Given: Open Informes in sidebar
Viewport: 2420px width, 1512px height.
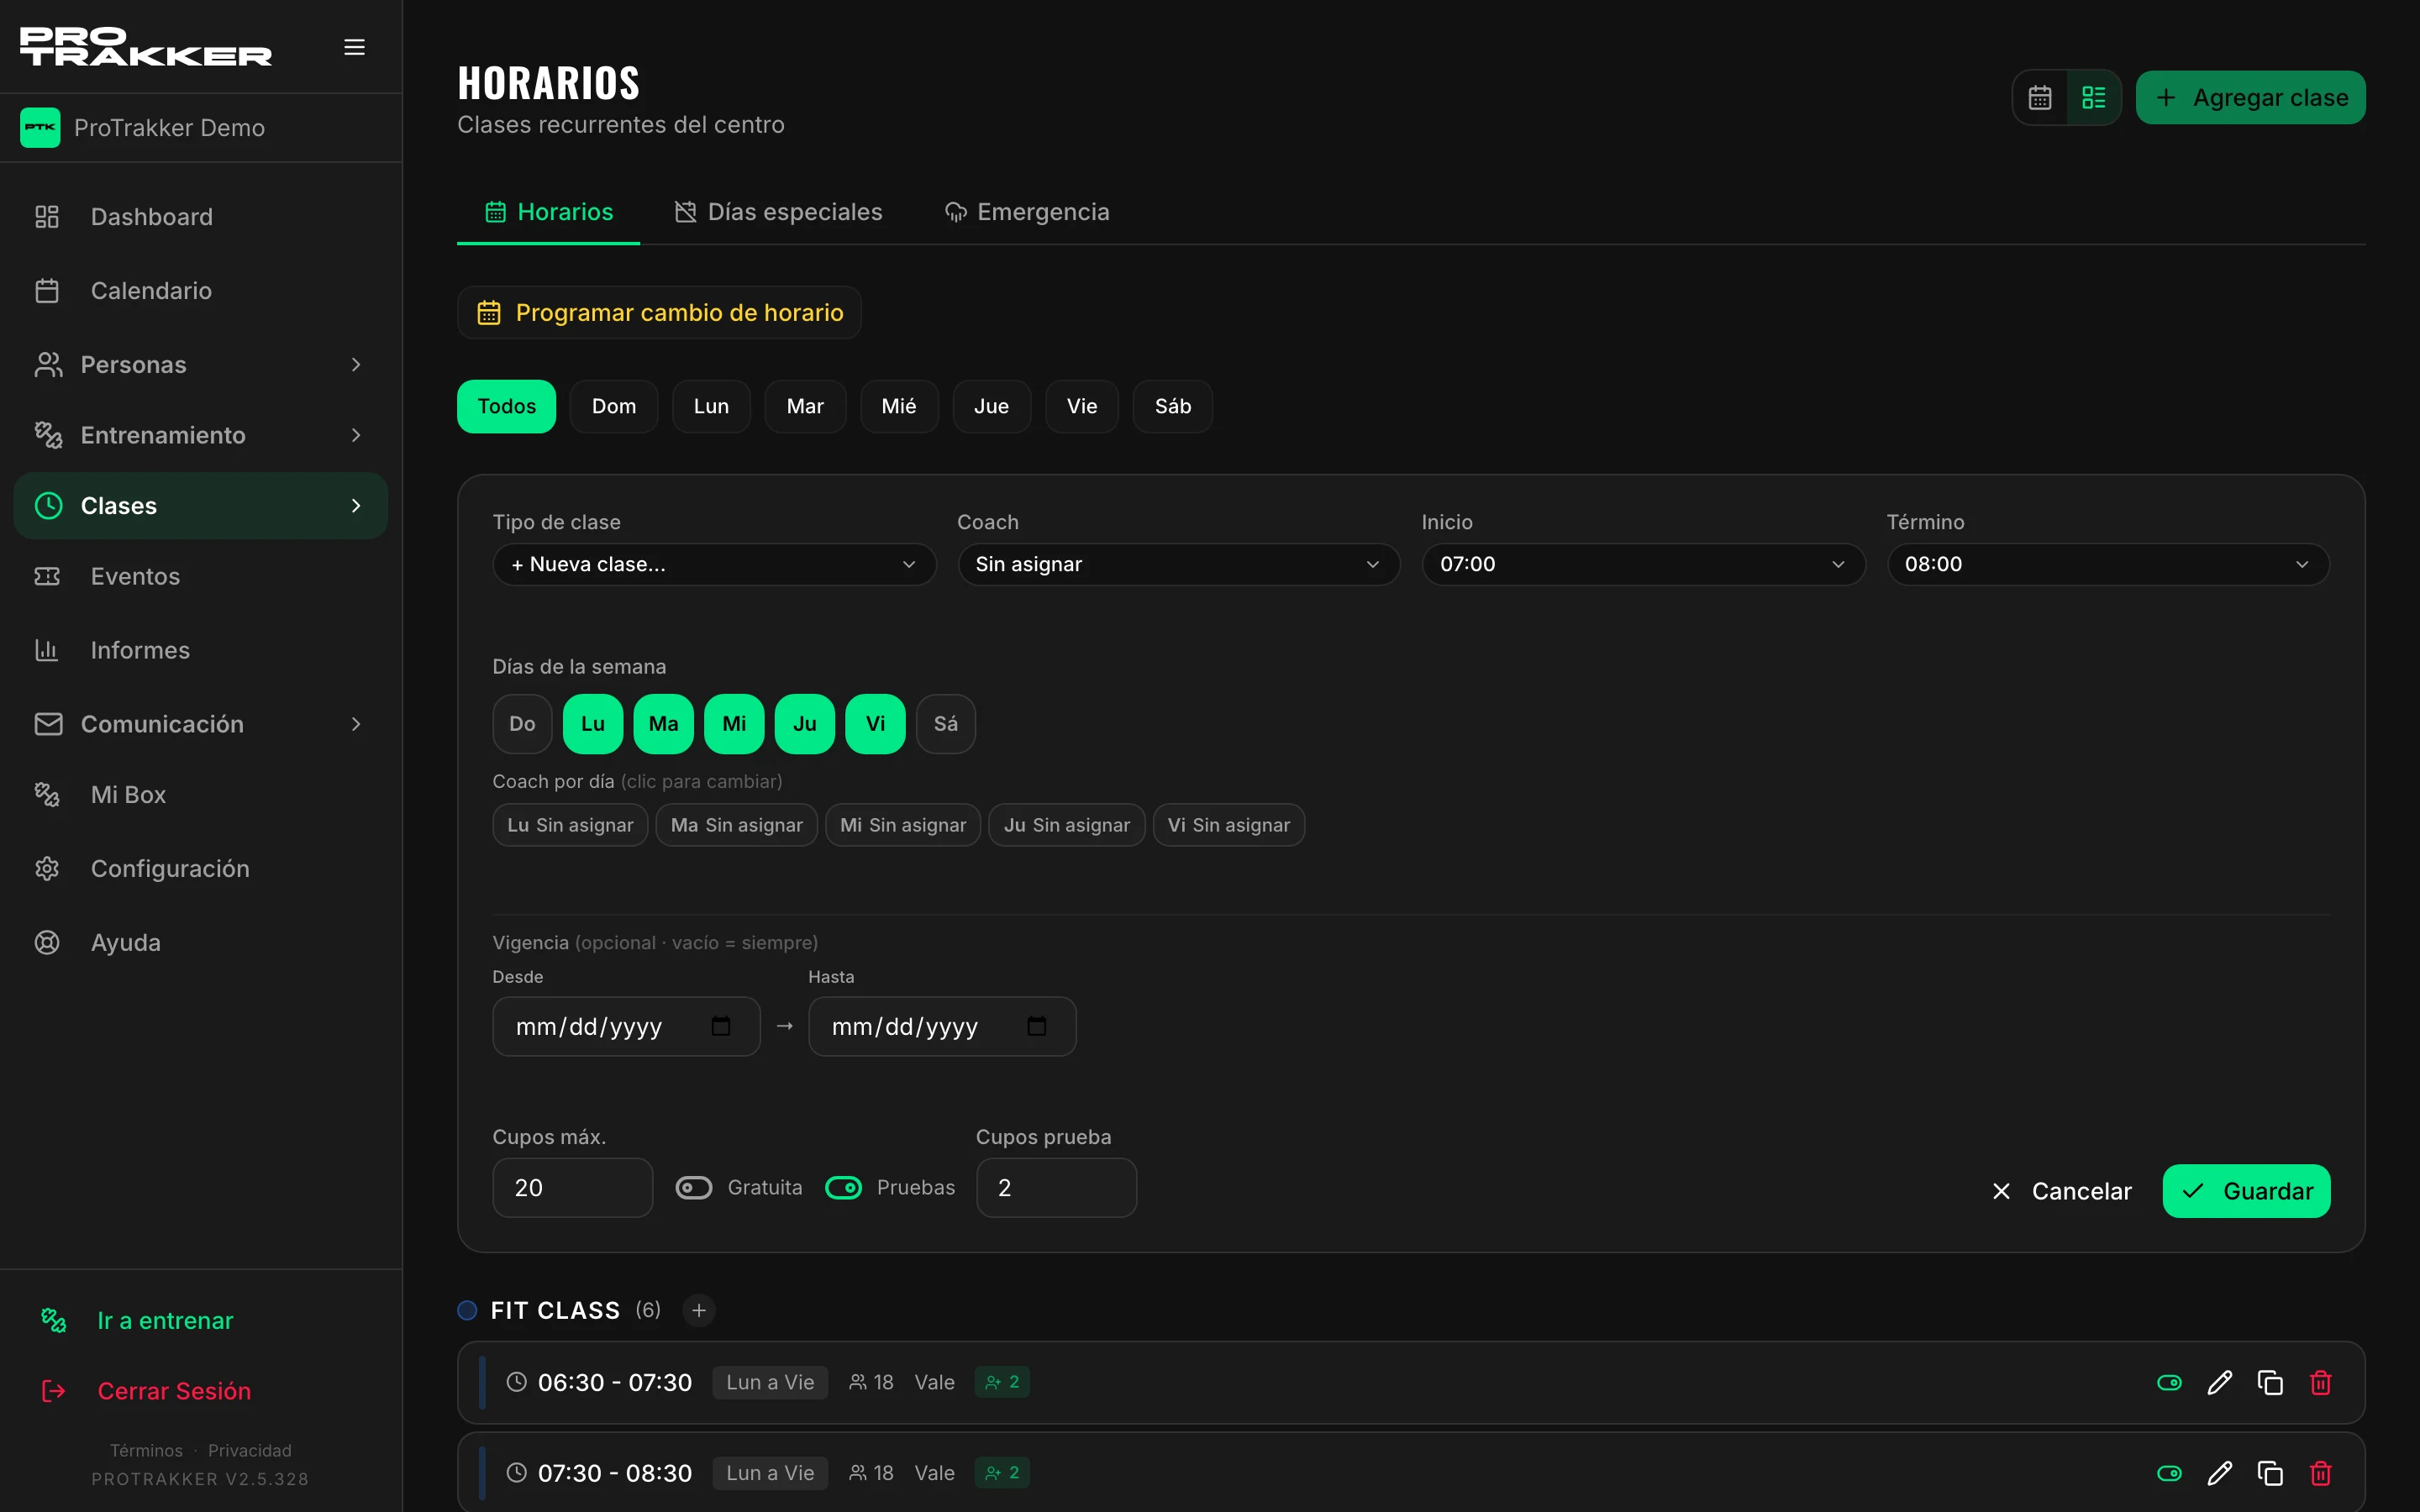Looking at the screenshot, I should pos(200,650).
